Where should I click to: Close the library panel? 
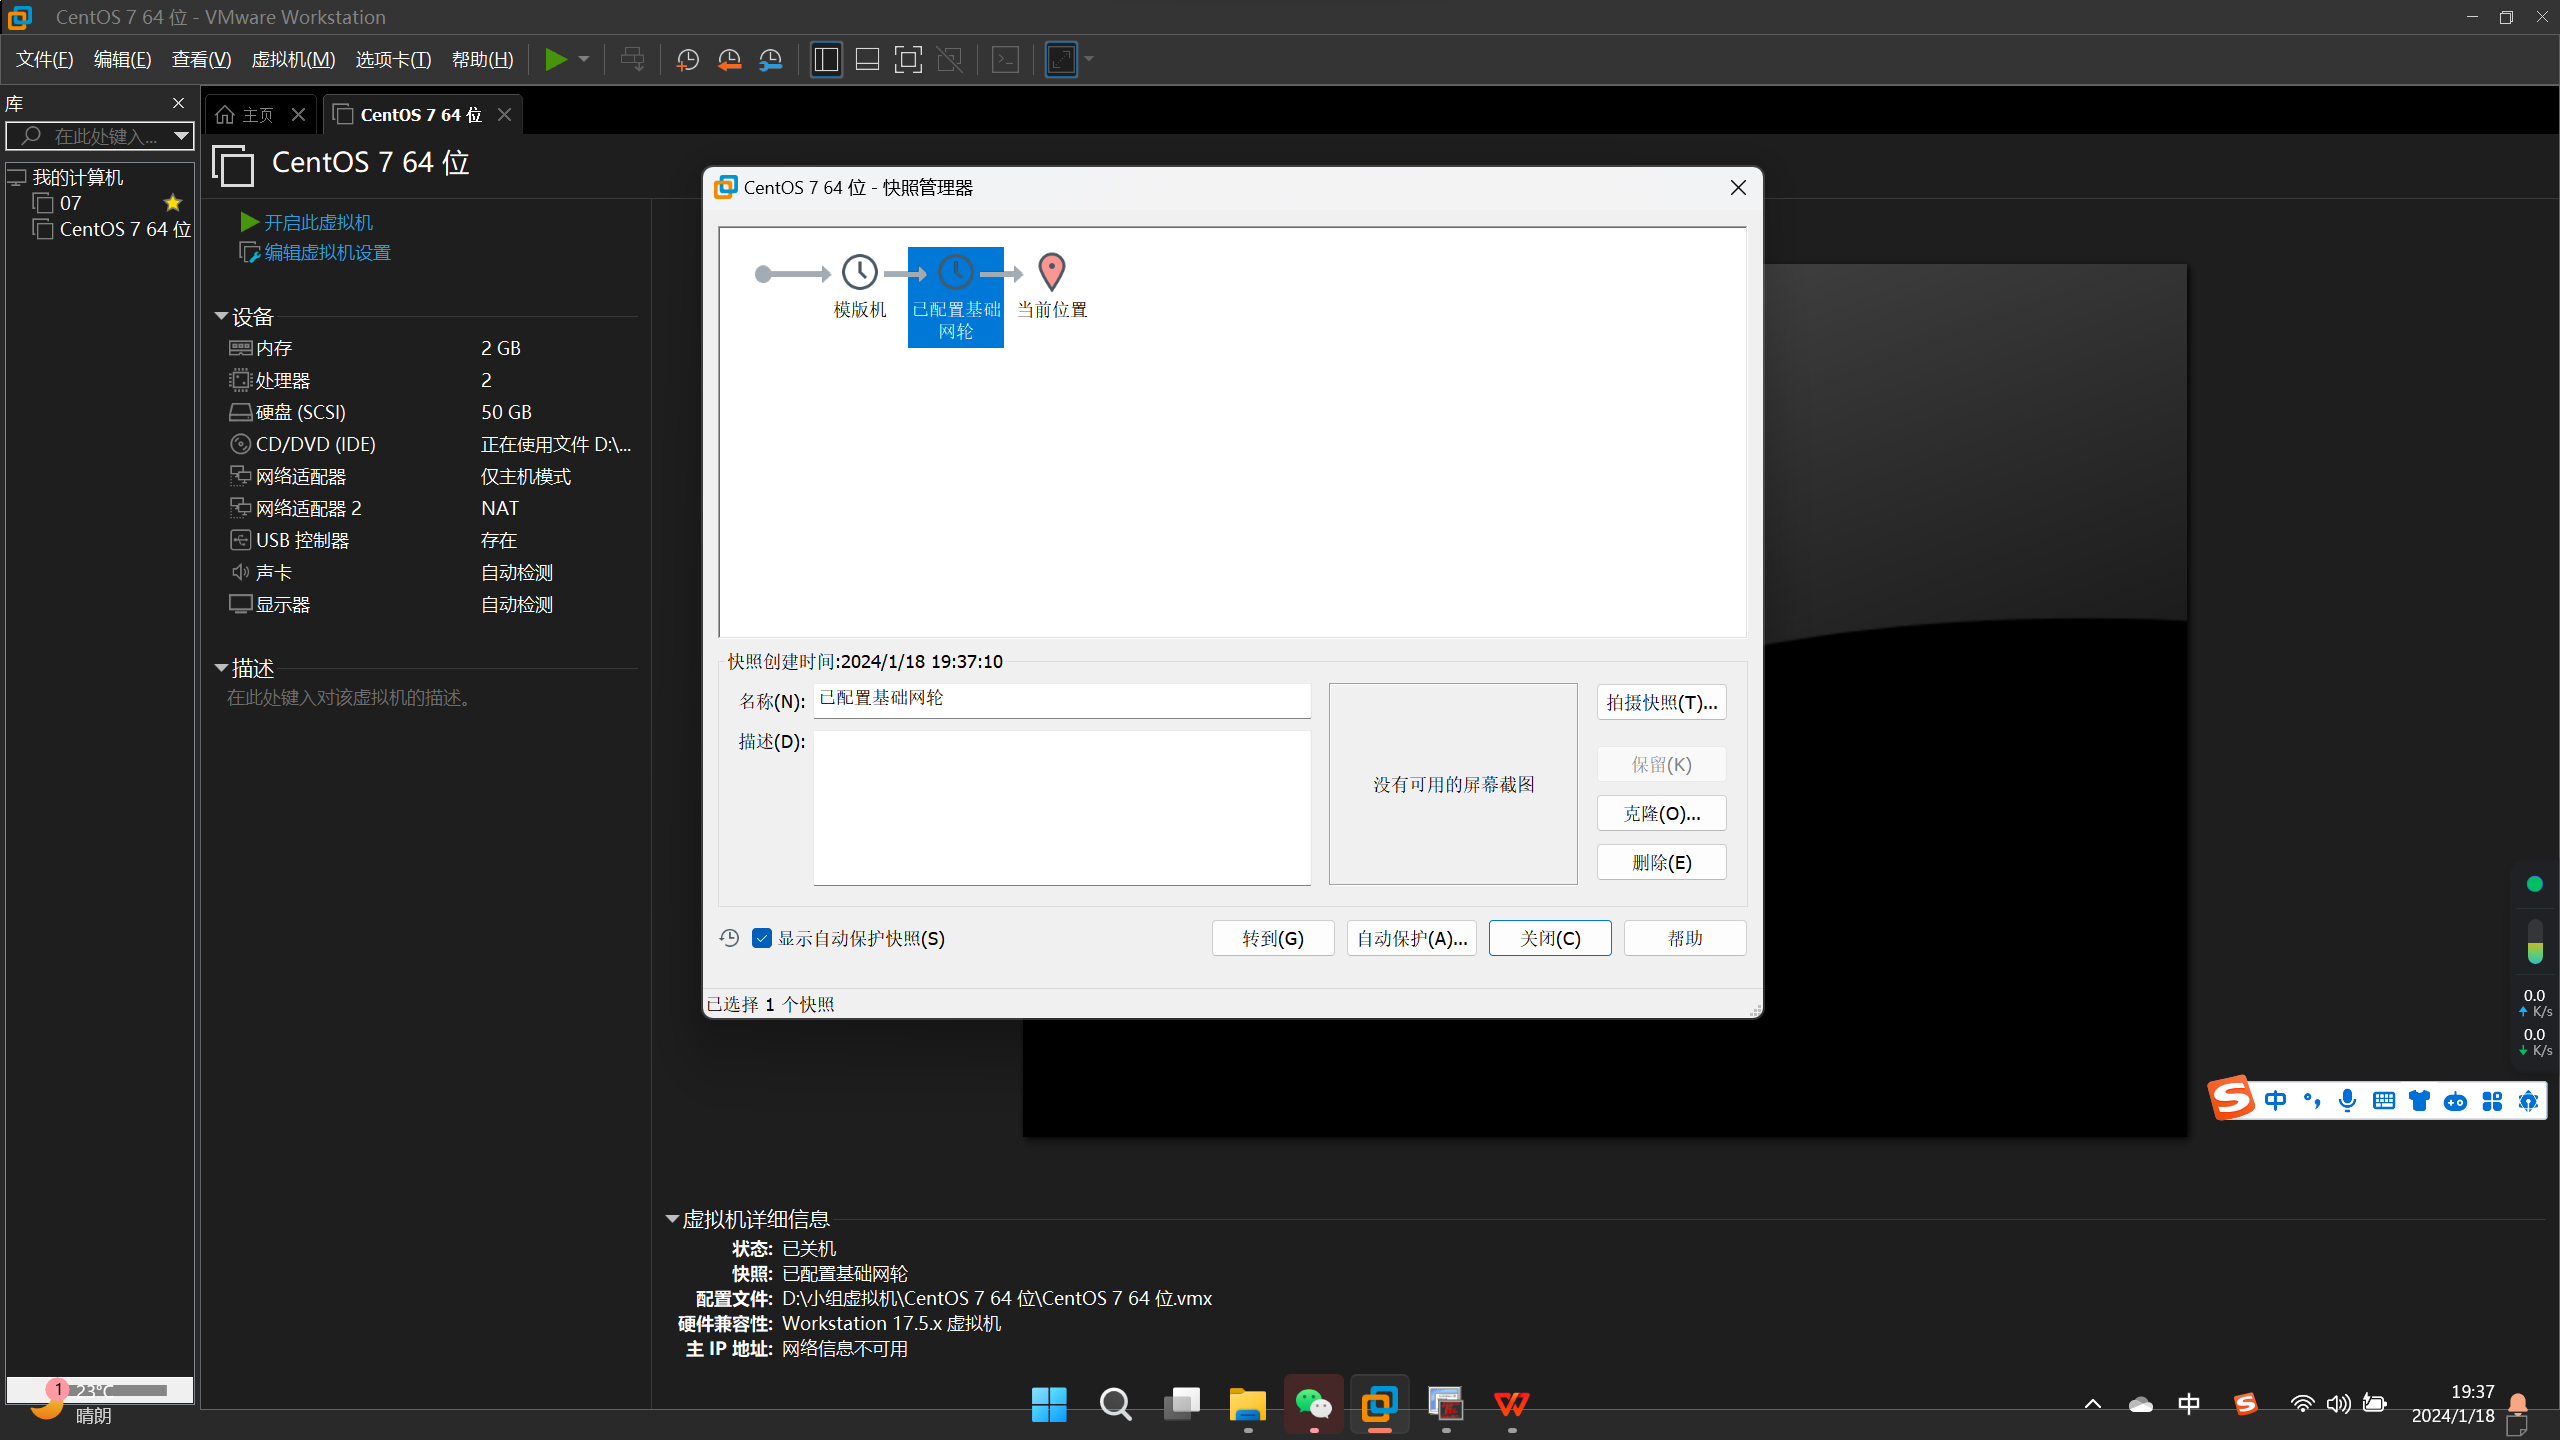coord(178,103)
